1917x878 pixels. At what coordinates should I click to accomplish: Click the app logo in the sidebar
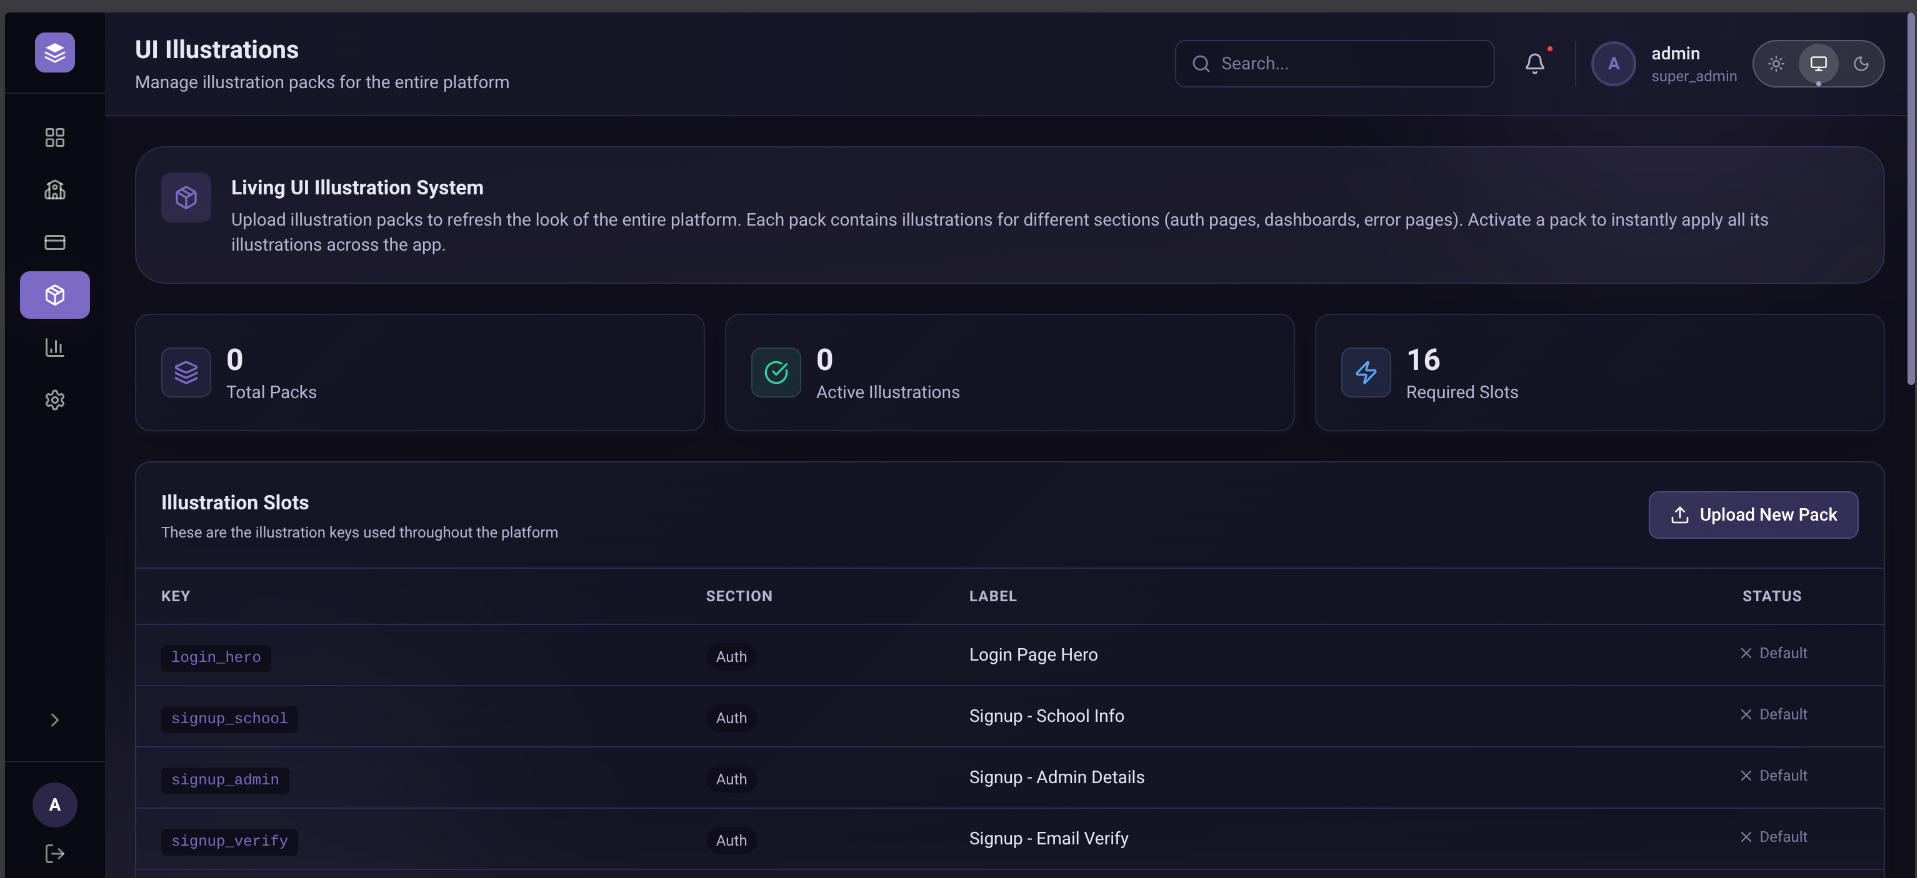[x=55, y=53]
